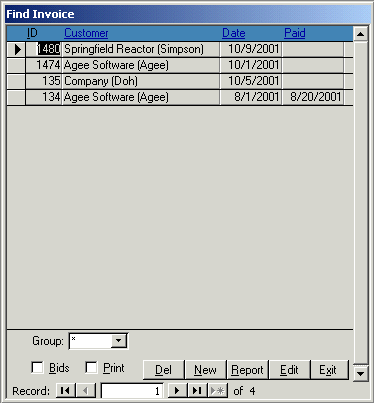Viewport: 374px width, 403px height.
Task: Click the scroll up arrow
Action: (x=361, y=34)
